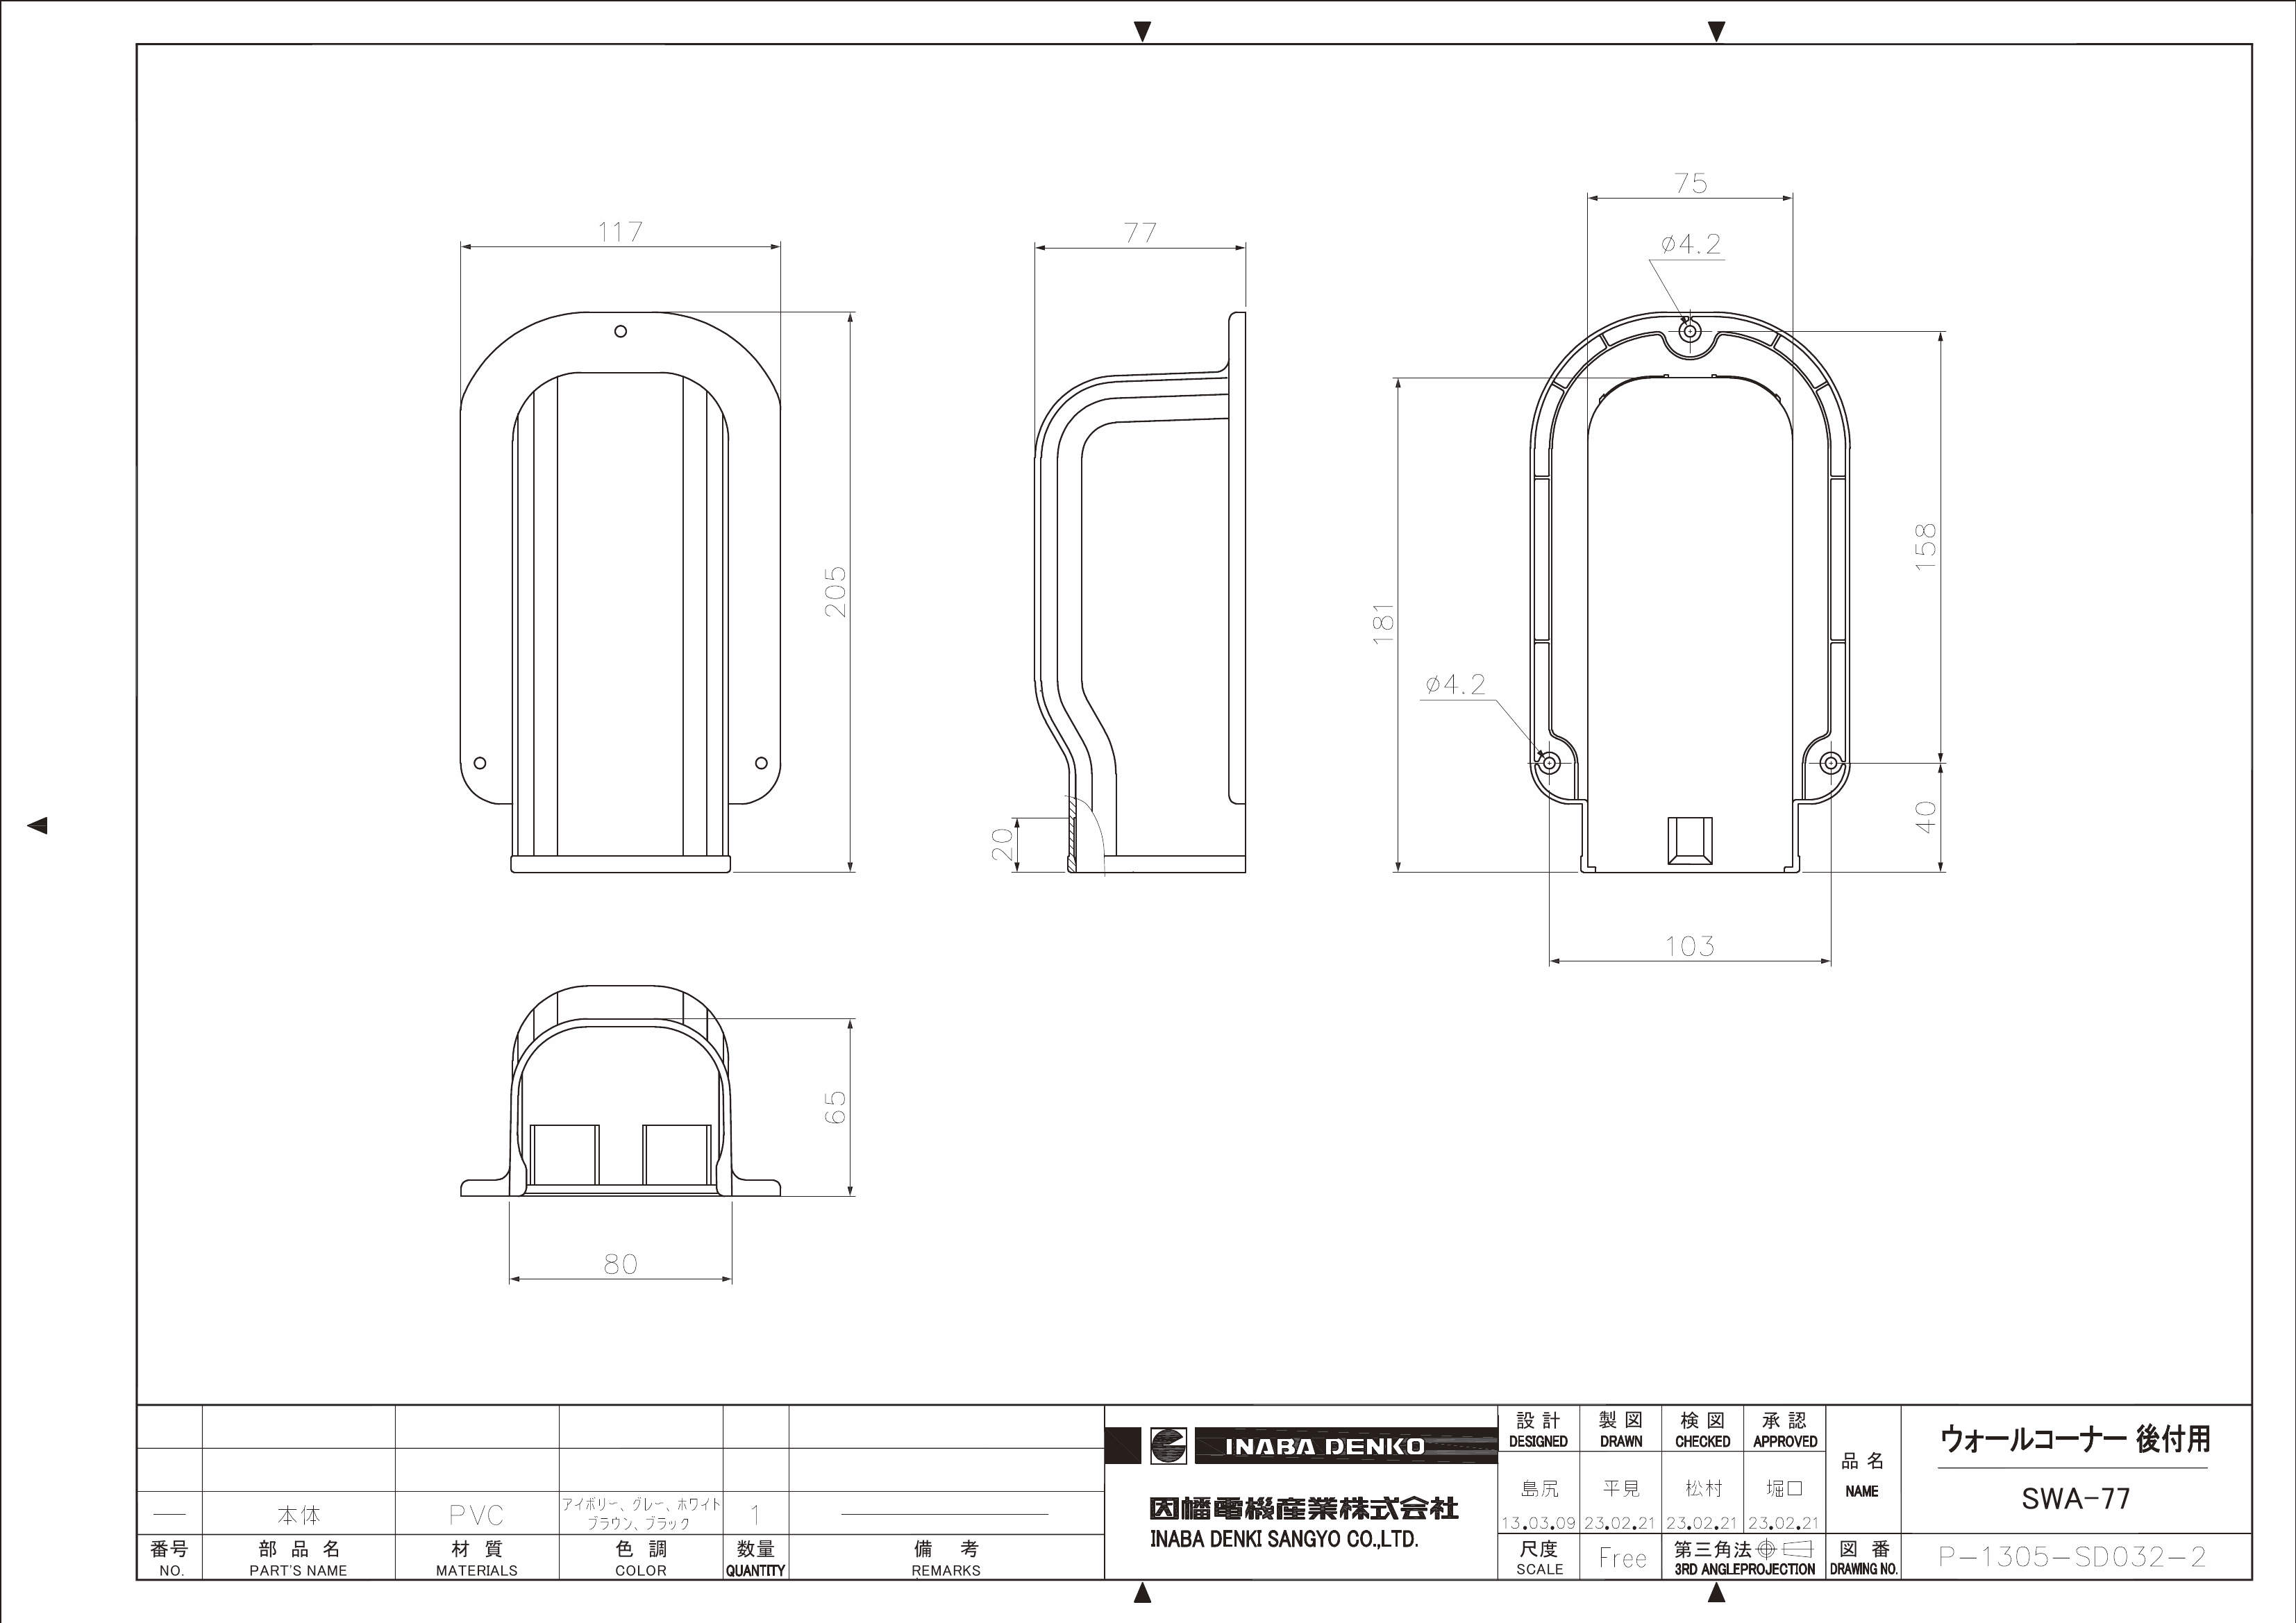Select the 77 depth dimension
The image size is (2296, 1623).
[x=1140, y=232]
